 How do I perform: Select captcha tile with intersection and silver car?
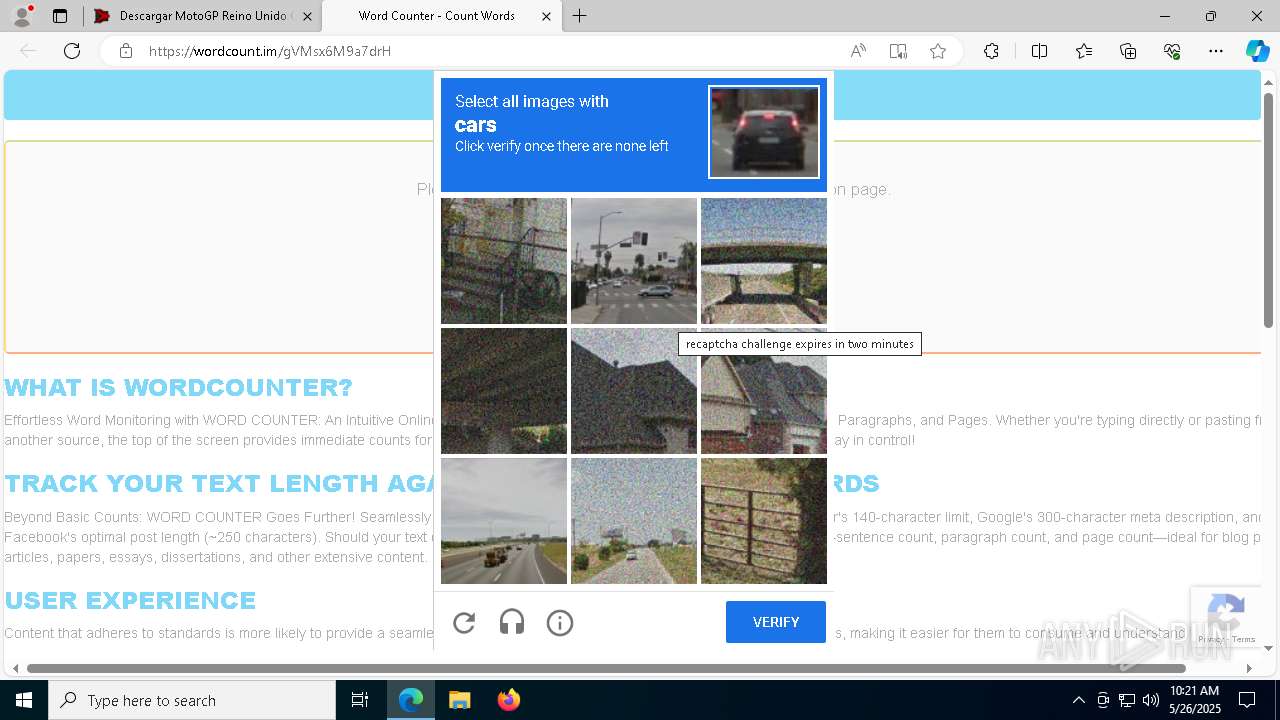(x=634, y=261)
